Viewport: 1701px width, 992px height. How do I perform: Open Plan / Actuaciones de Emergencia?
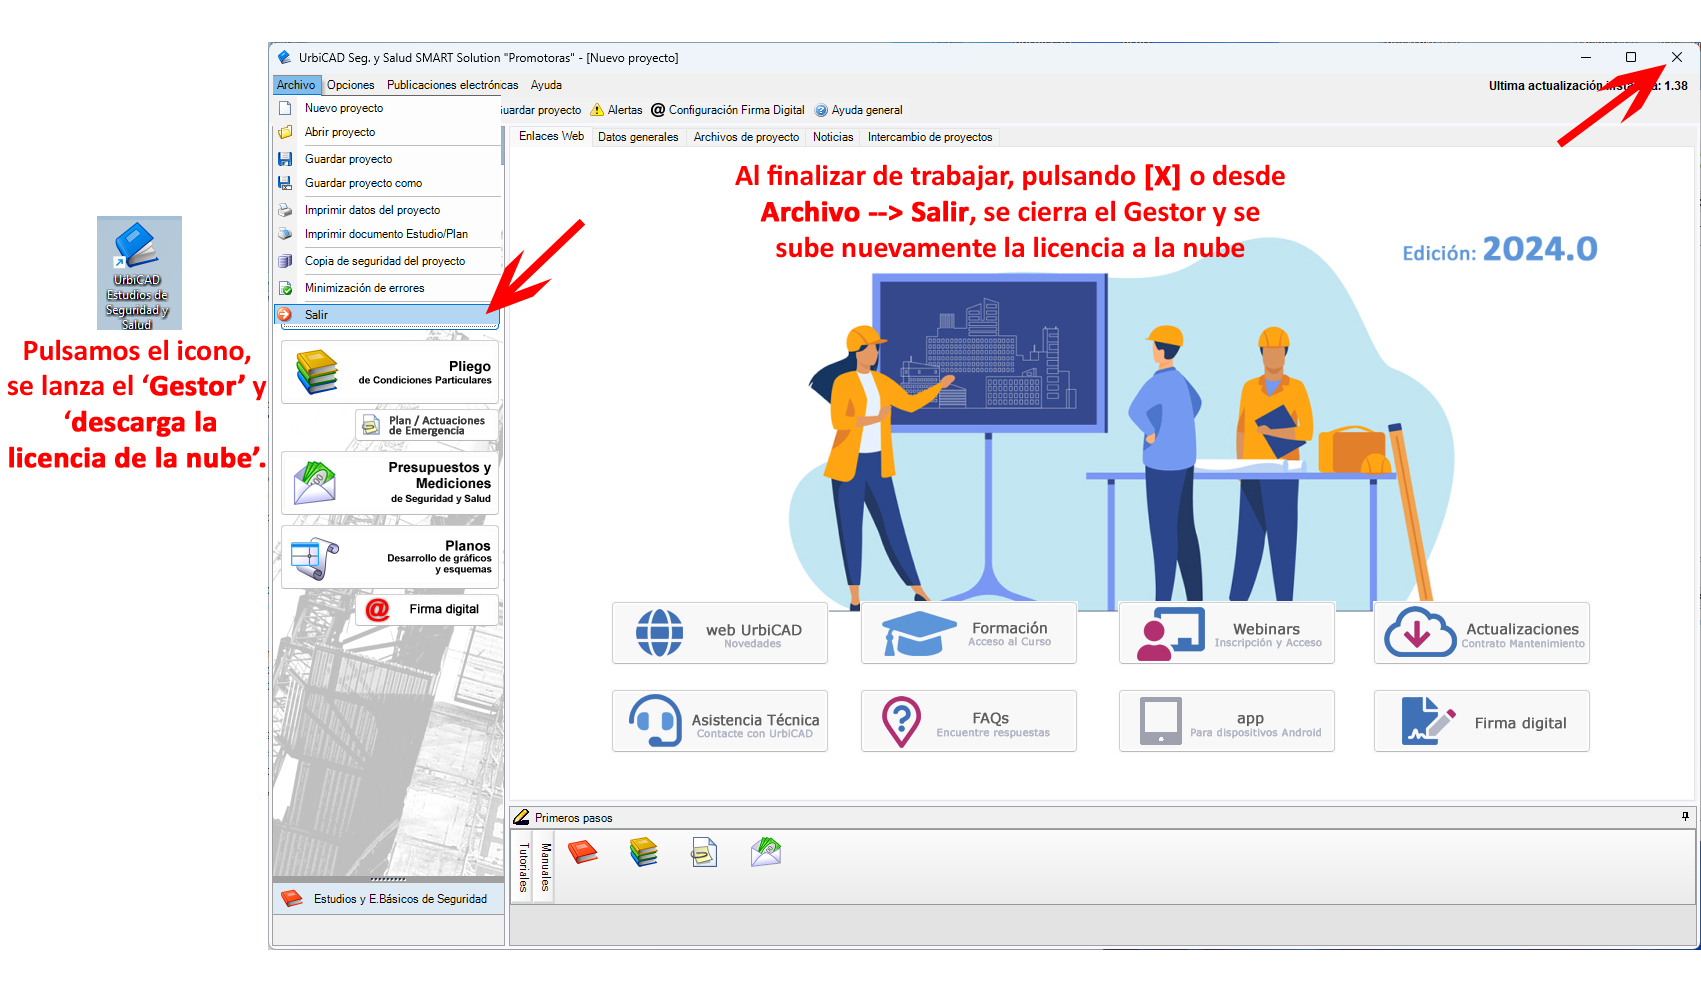(x=427, y=425)
